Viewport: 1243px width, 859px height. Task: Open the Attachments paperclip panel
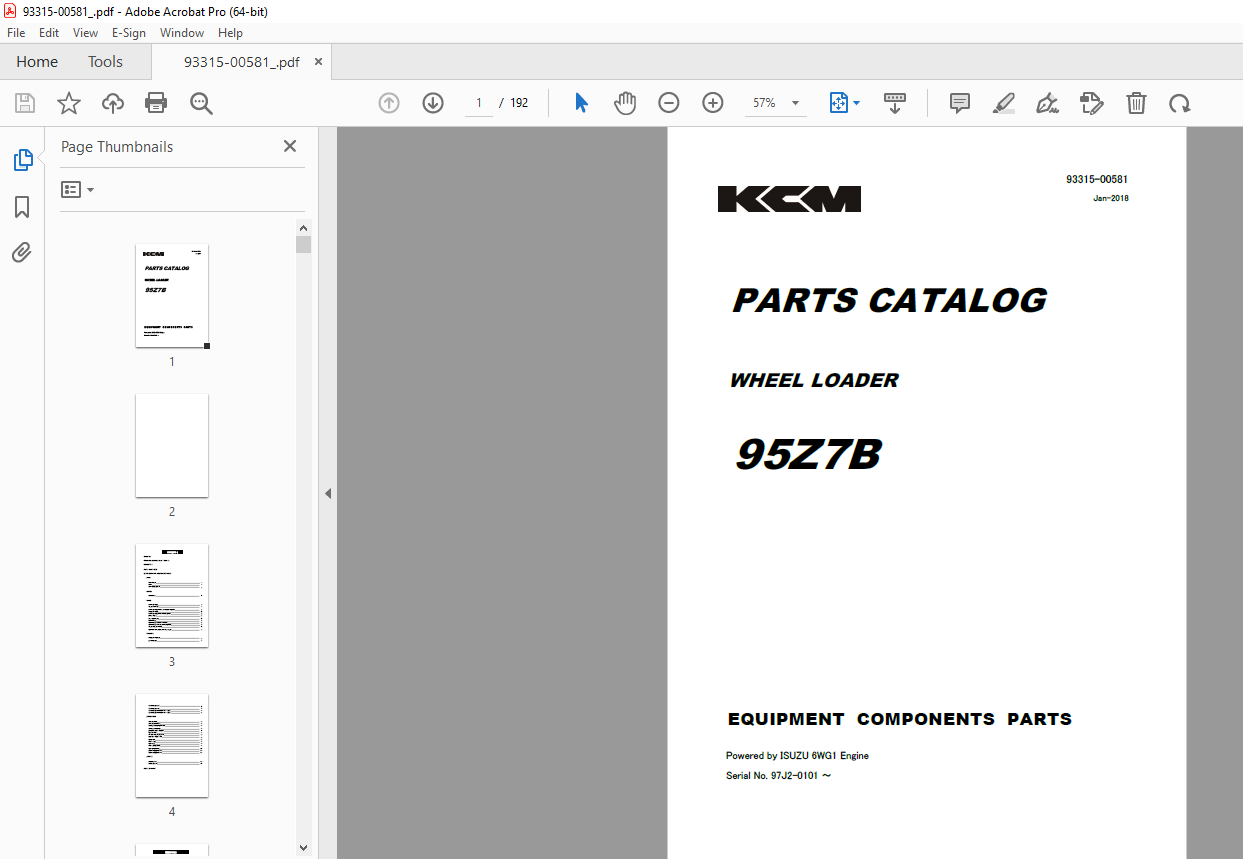(x=22, y=252)
